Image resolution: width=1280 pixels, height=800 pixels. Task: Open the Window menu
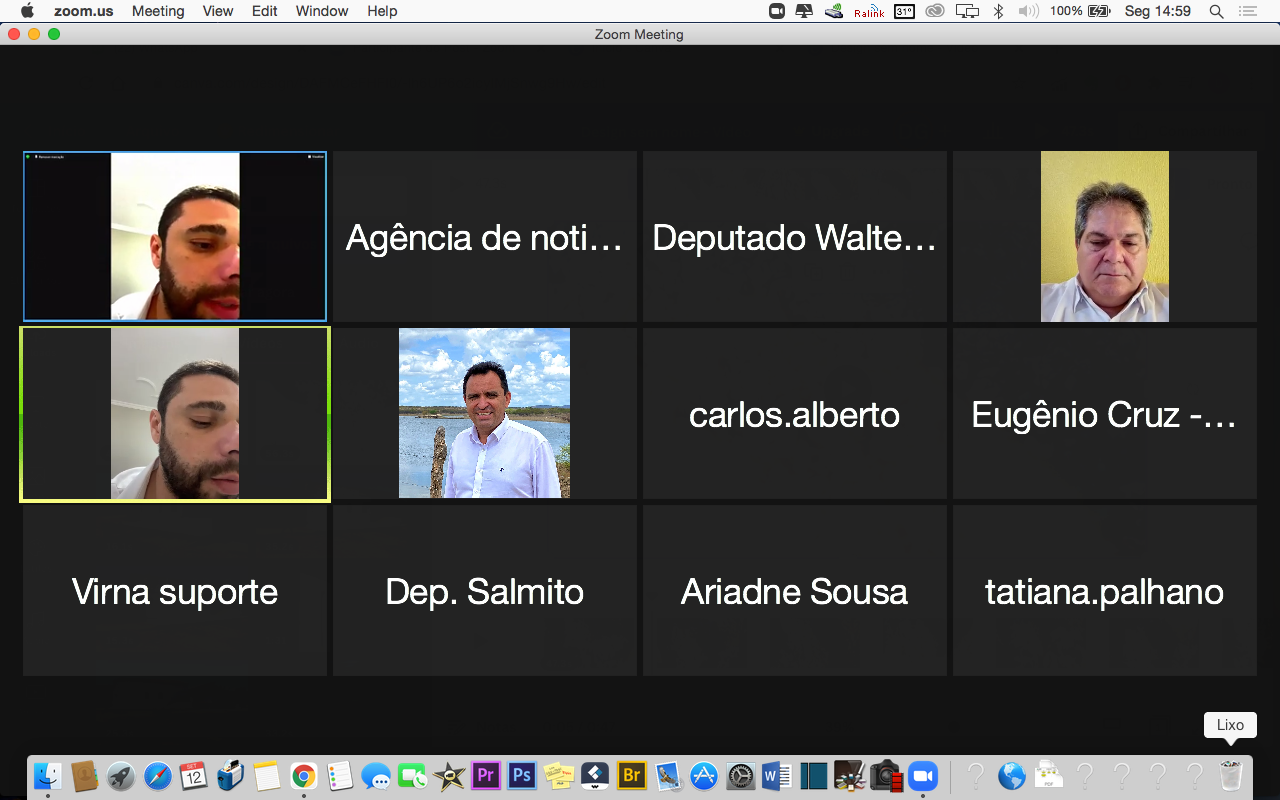click(322, 11)
